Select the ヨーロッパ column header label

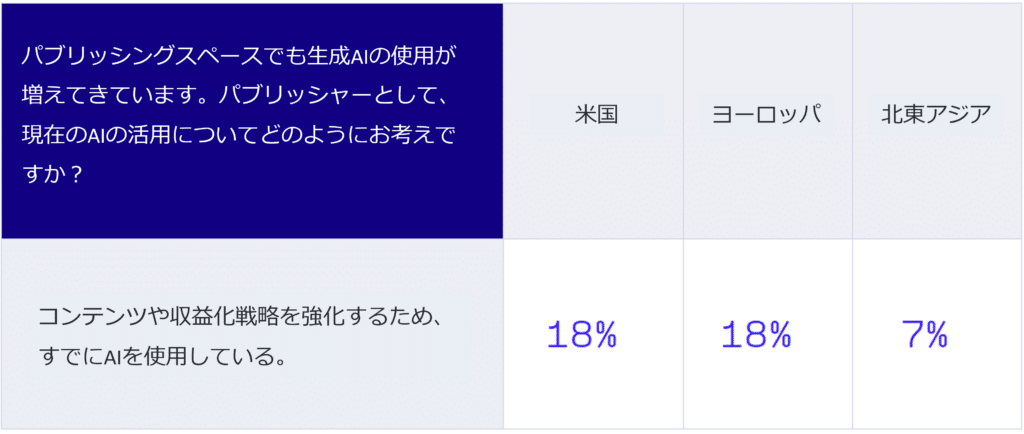[x=767, y=115]
